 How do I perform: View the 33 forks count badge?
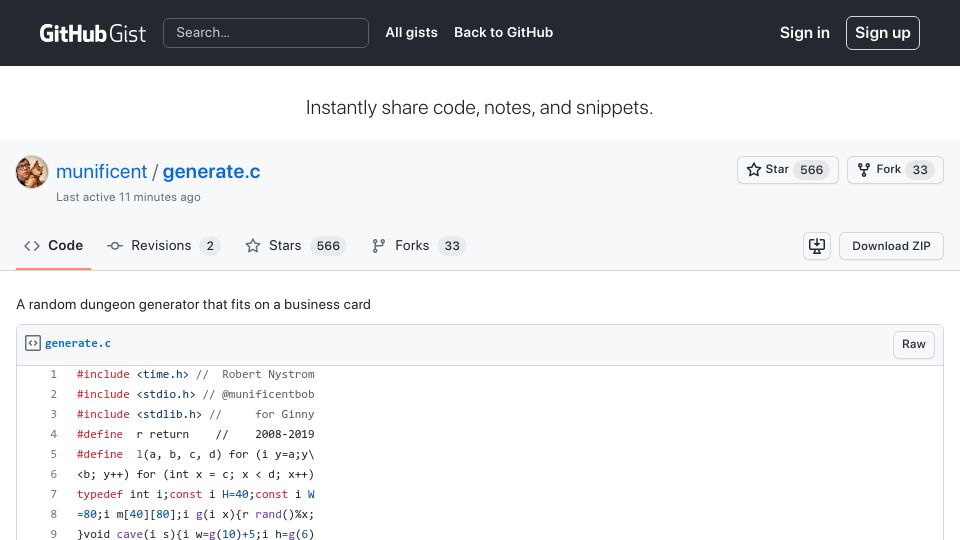(x=920, y=170)
